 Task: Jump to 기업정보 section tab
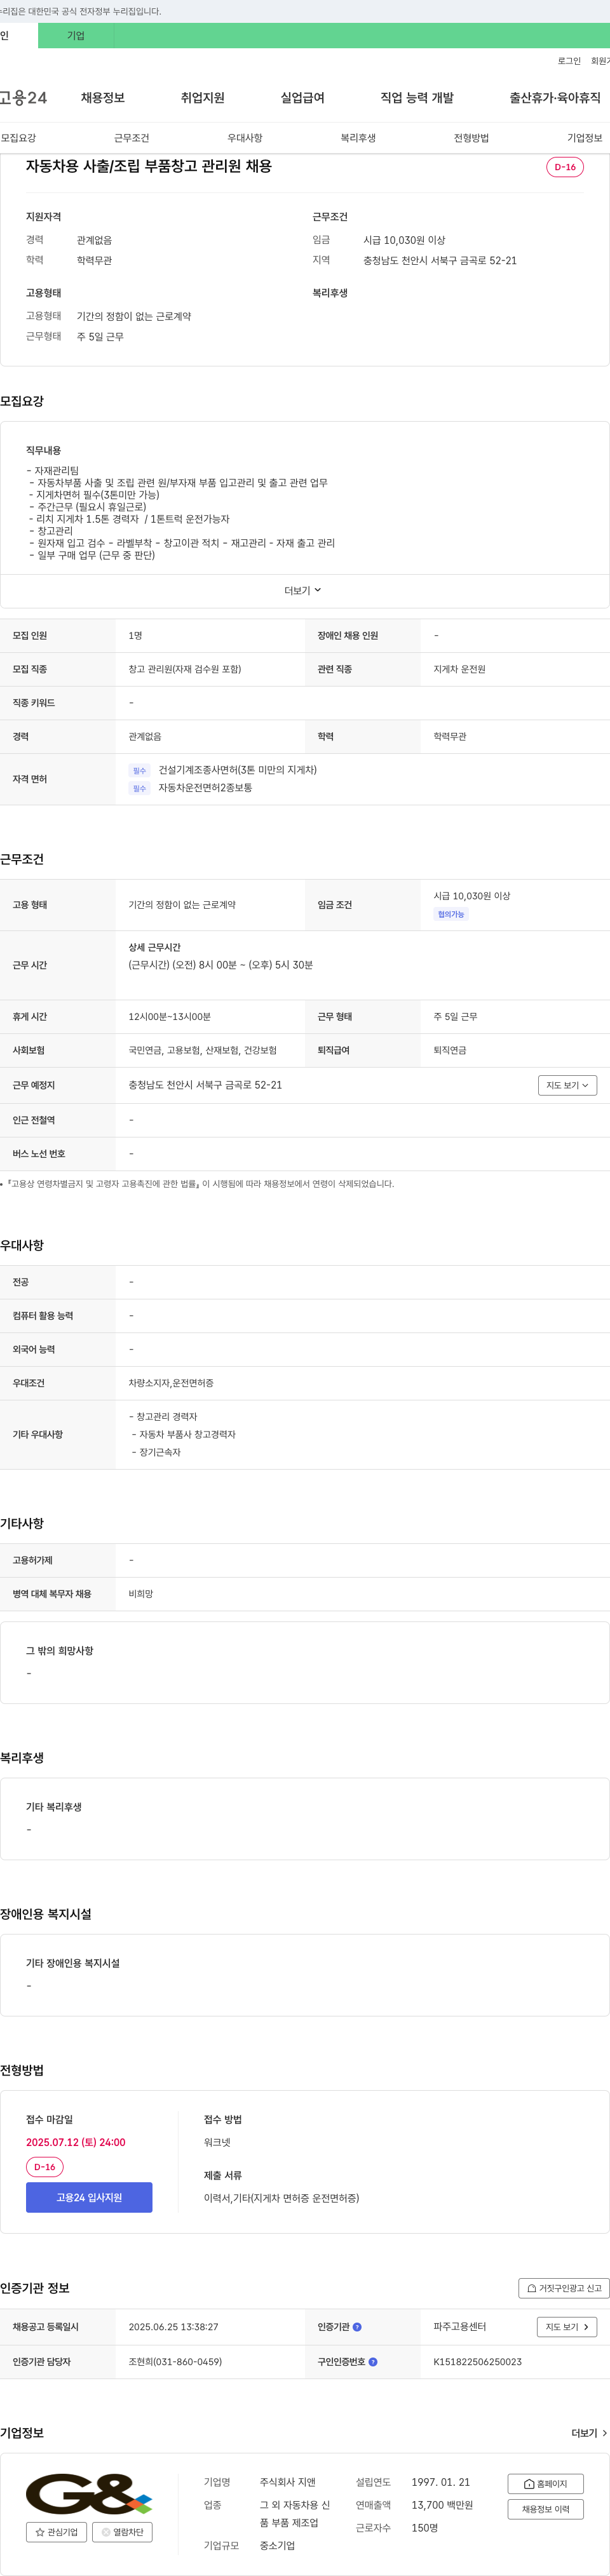[585, 138]
